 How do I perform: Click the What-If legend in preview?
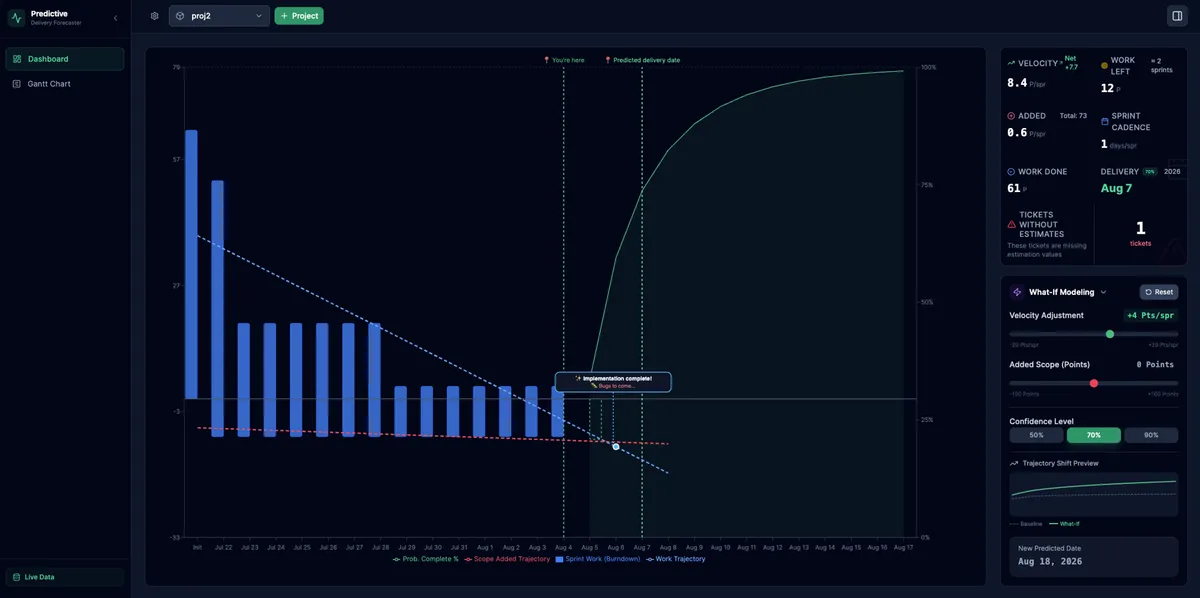[x=1064, y=524]
